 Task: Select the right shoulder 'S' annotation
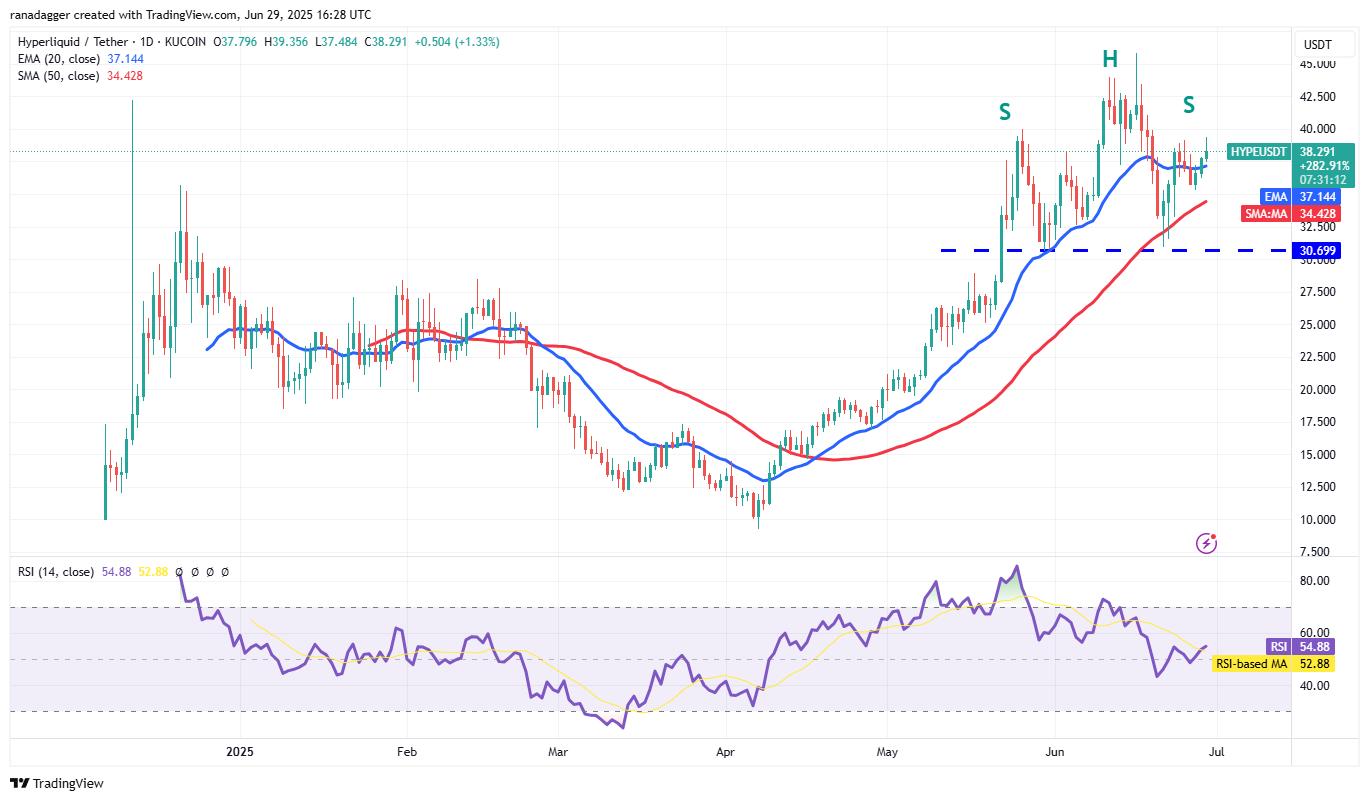[1188, 104]
